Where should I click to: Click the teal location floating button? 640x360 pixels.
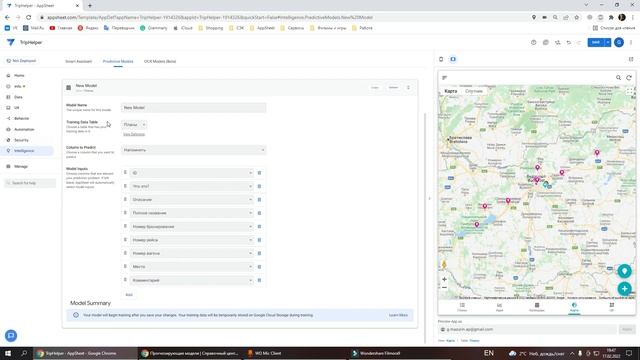point(624,271)
